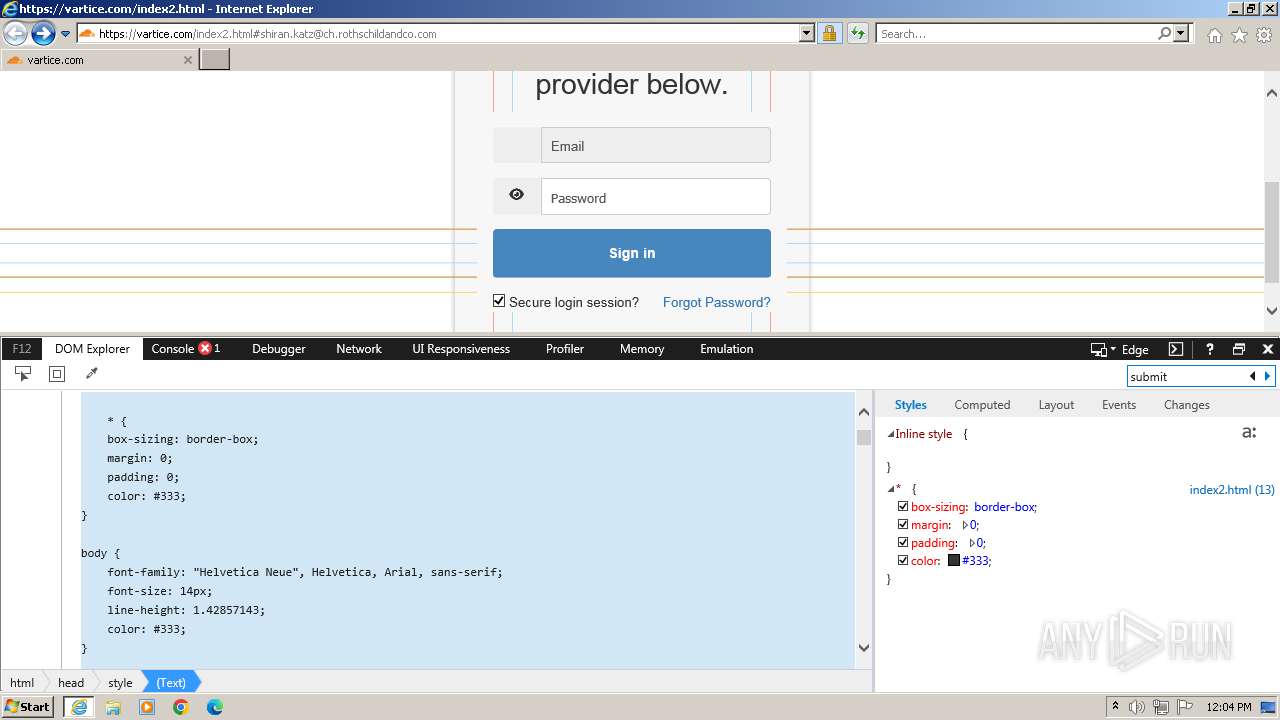Viewport: 1280px width, 720px height.
Task: Click the F12 developer tools label
Action: [22, 349]
